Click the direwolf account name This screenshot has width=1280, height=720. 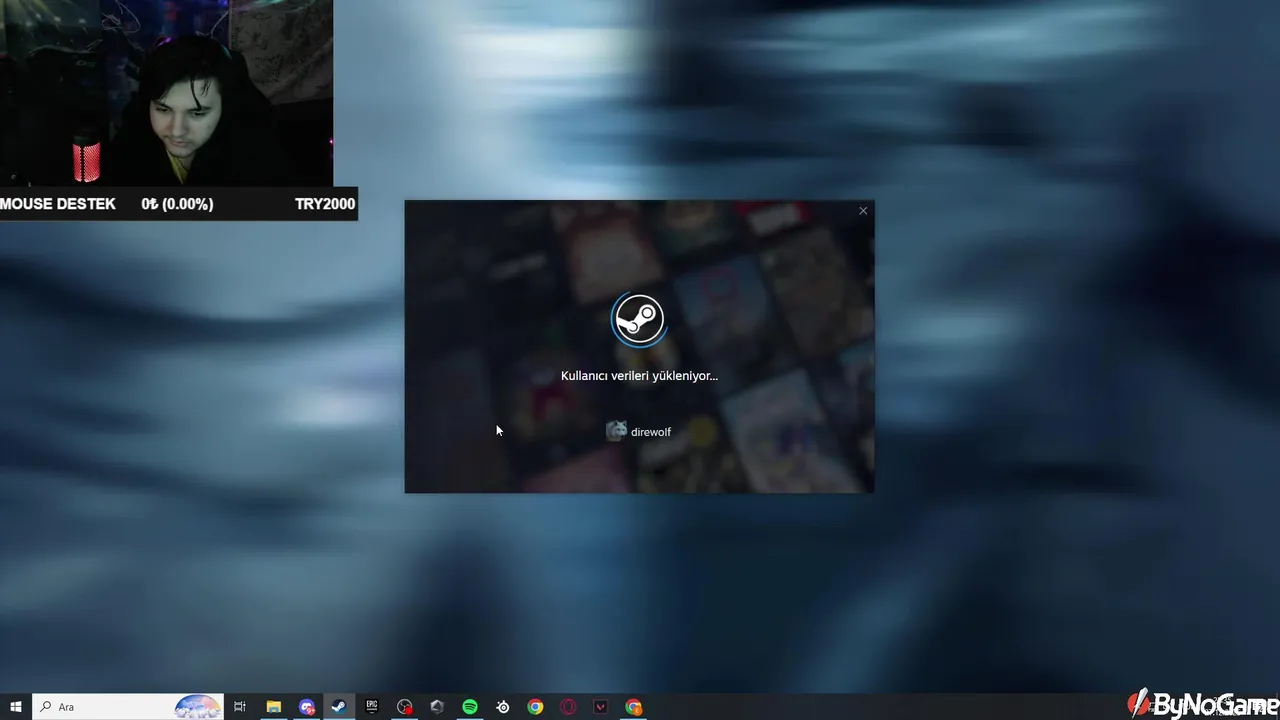point(651,432)
